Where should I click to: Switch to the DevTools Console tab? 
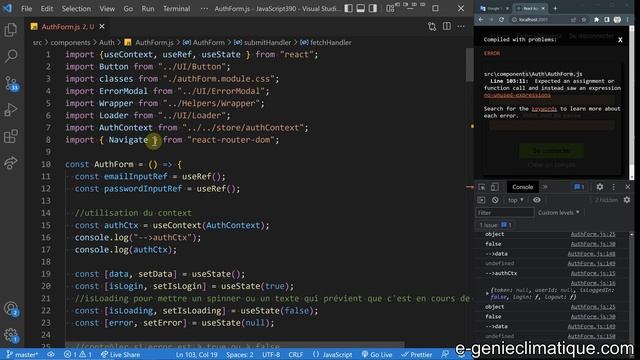click(522, 187)
